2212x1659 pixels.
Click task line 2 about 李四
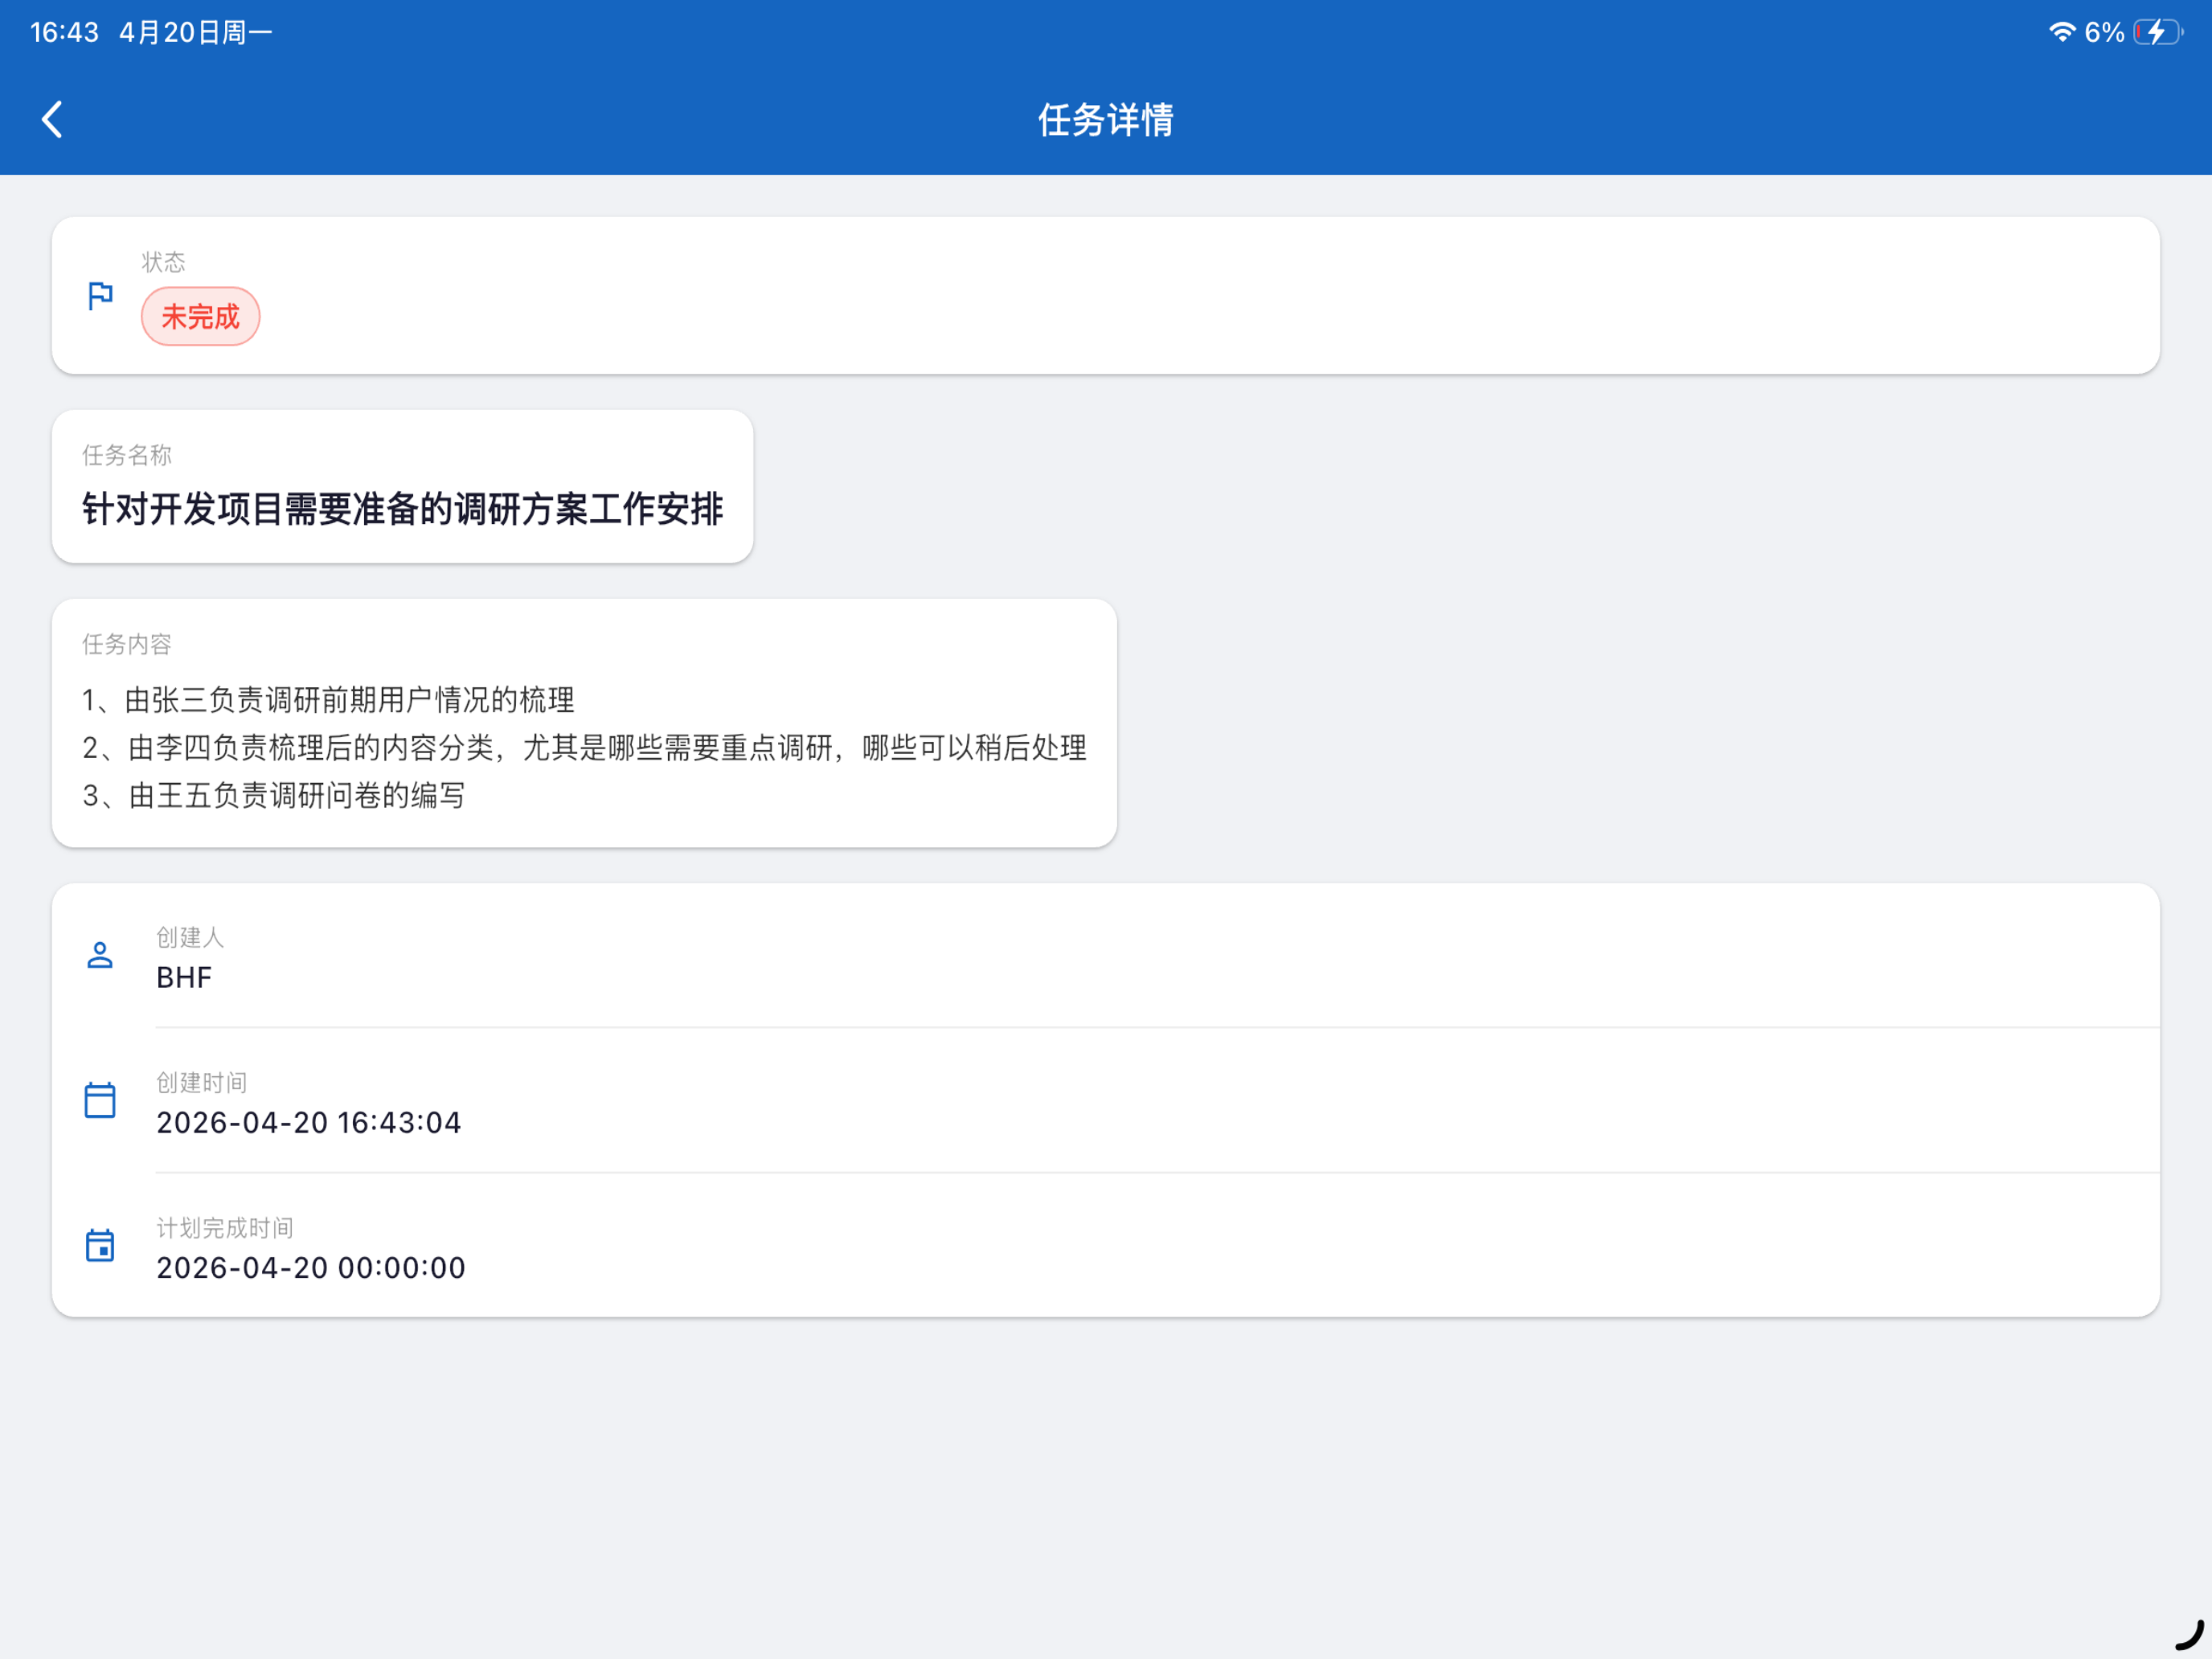pyautogui.click(x=584, y=748)
